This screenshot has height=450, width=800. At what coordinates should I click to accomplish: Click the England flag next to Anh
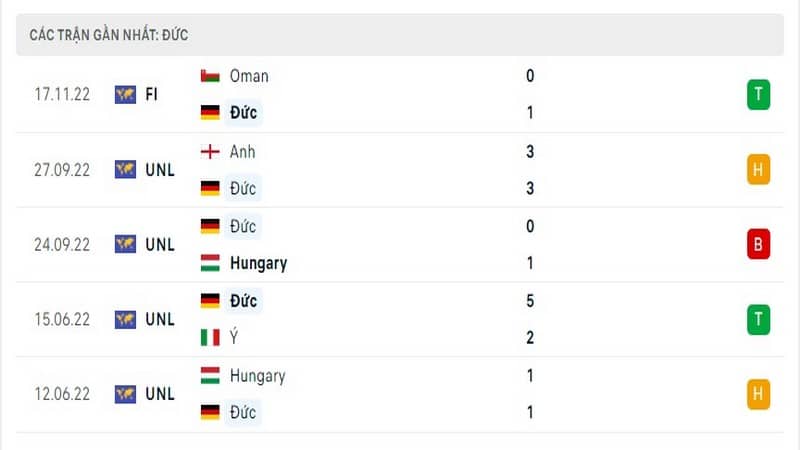click(x=210, y=152)
